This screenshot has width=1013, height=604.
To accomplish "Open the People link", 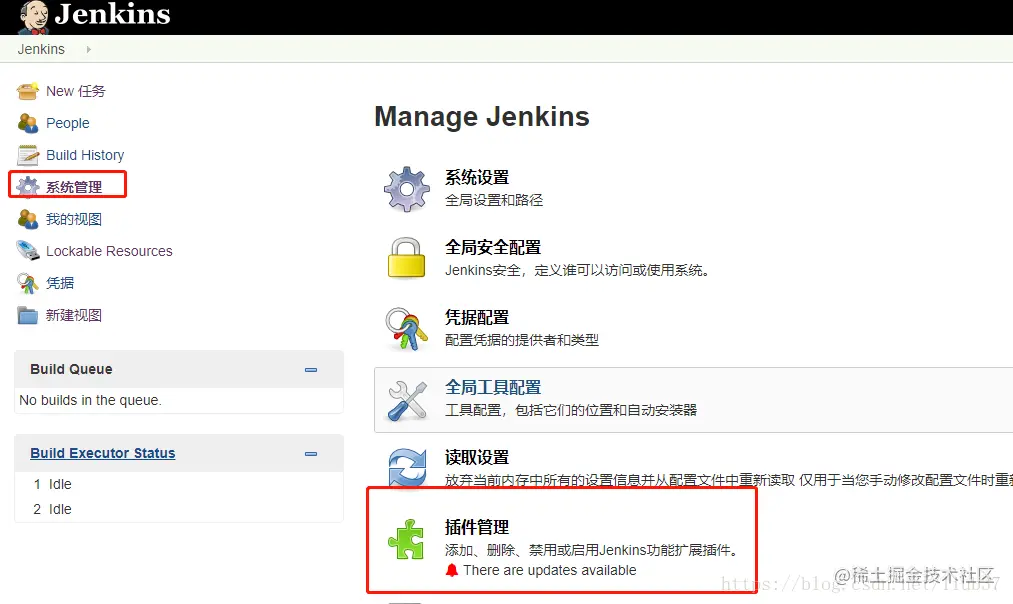I will coord(68,123).
